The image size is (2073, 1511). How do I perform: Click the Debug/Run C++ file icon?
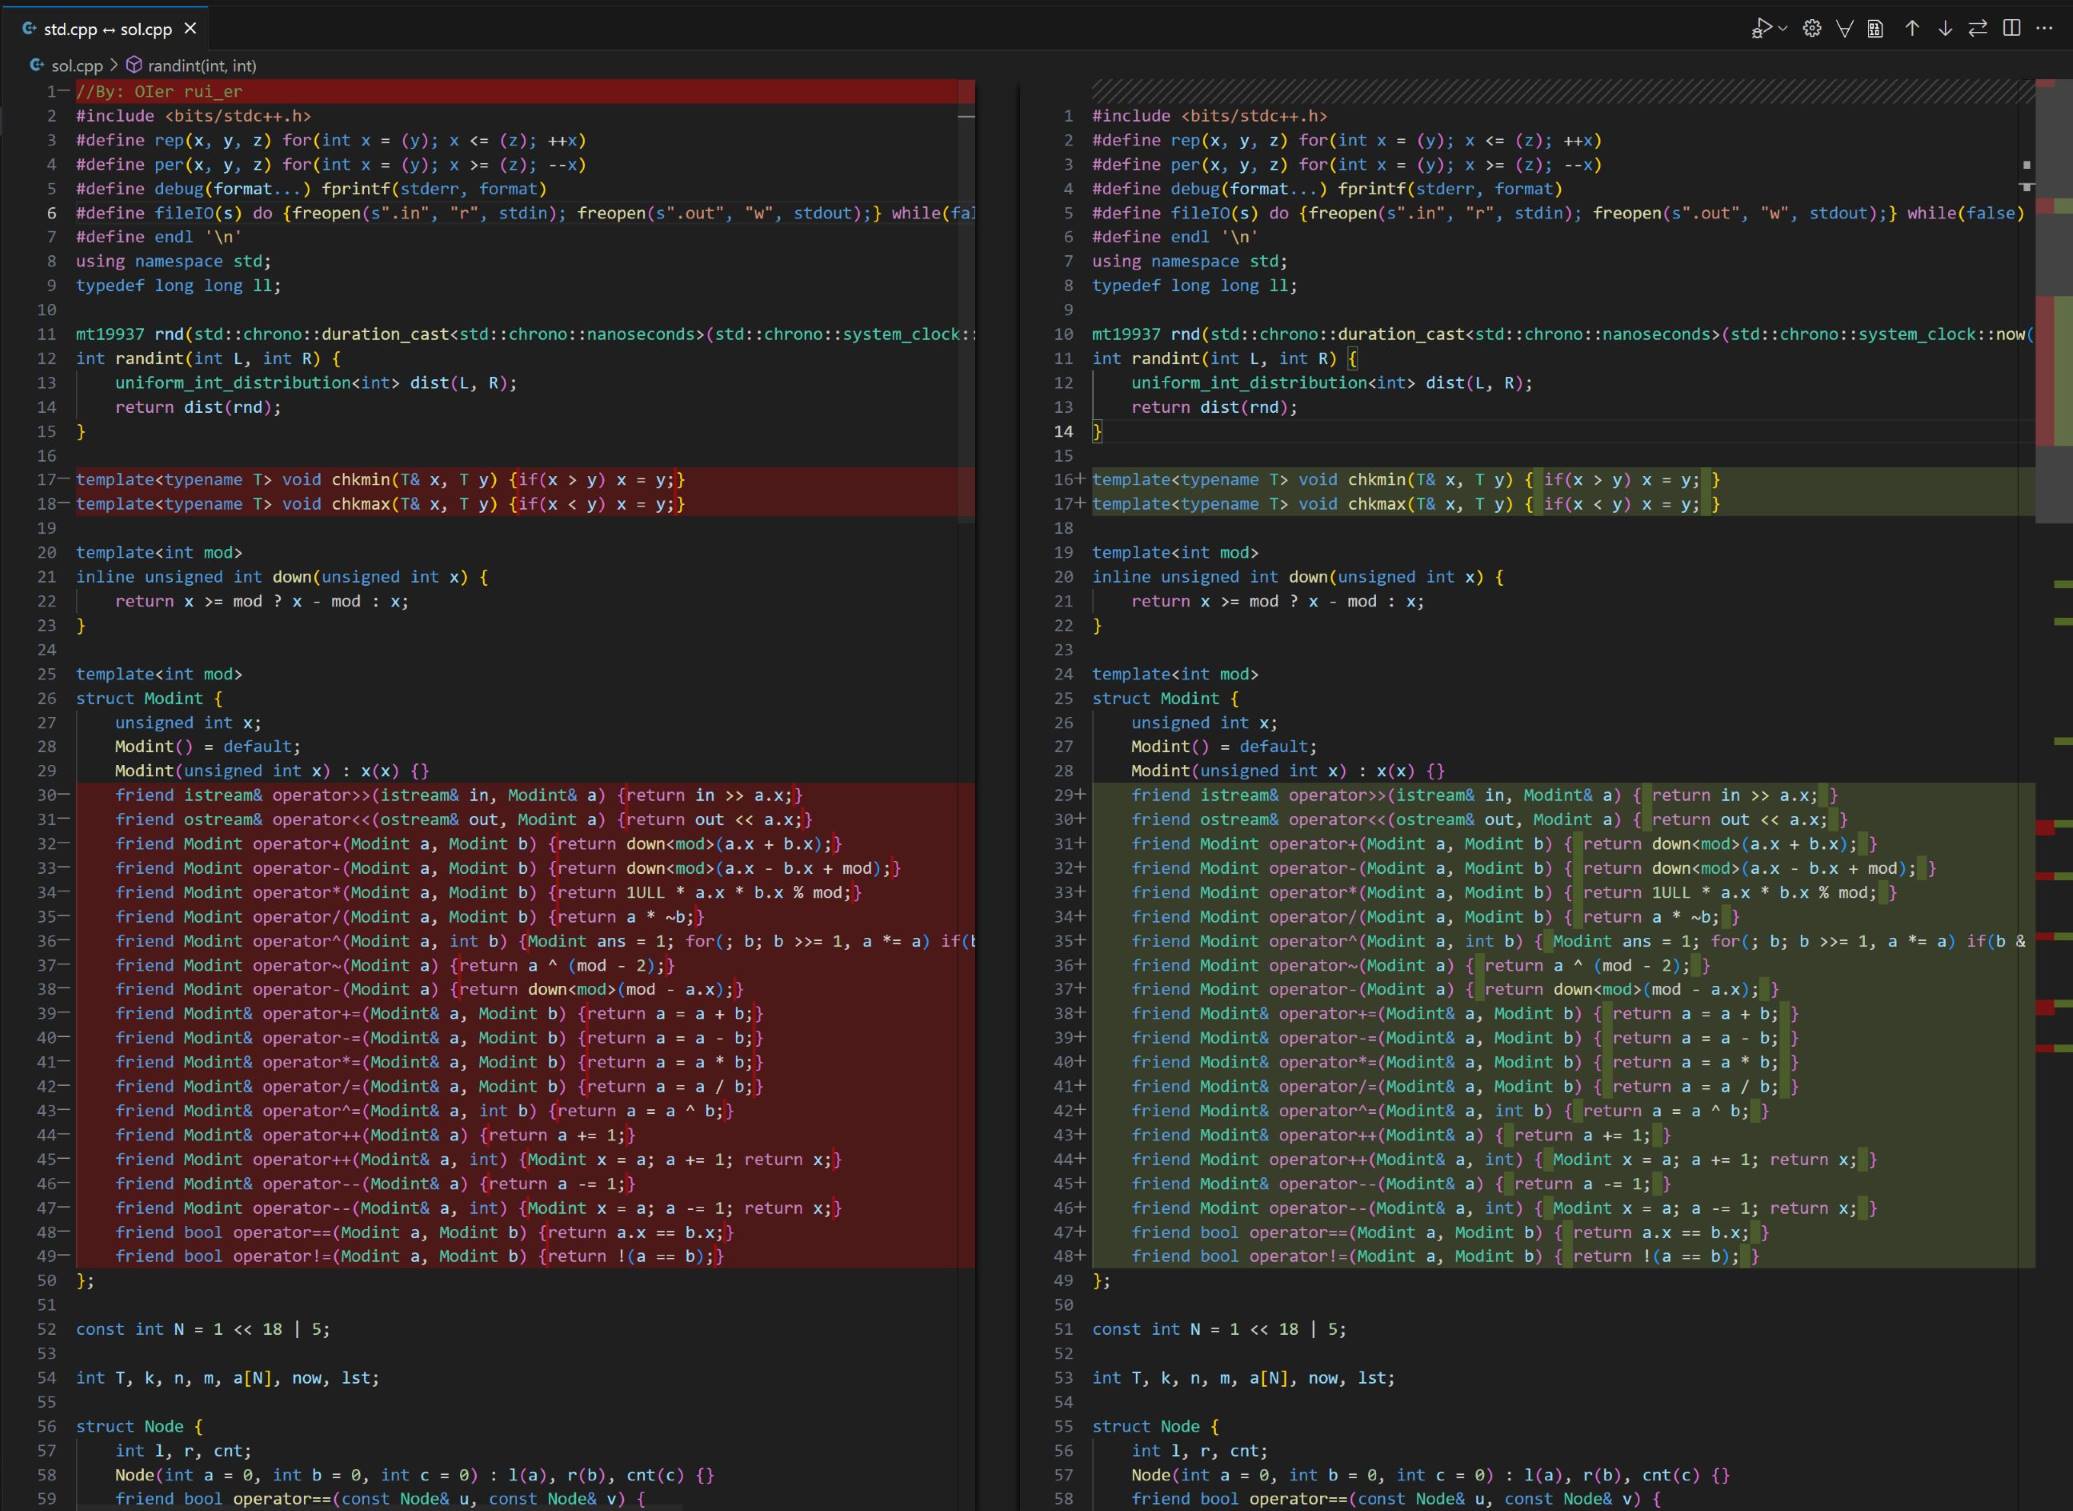pos(1760,29)
